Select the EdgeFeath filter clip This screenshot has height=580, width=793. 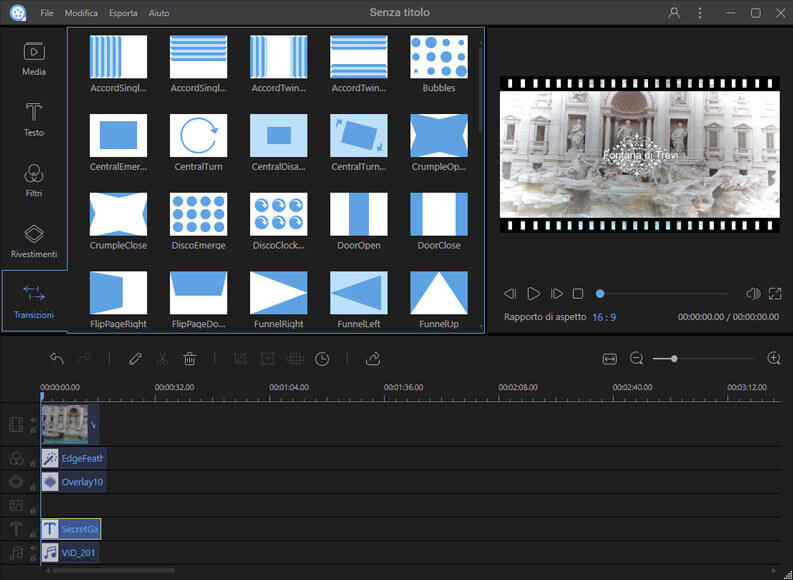click(74, 459)
